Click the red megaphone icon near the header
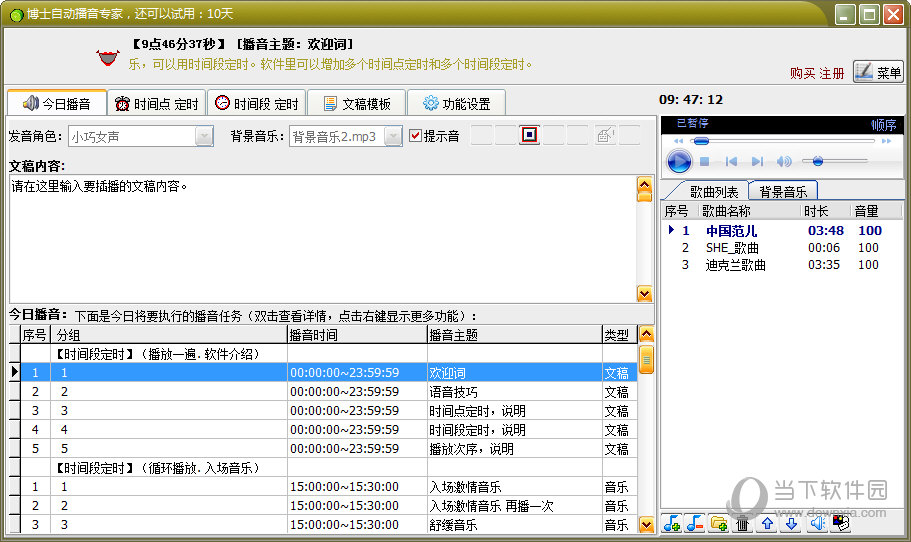 tap(108, 58)
